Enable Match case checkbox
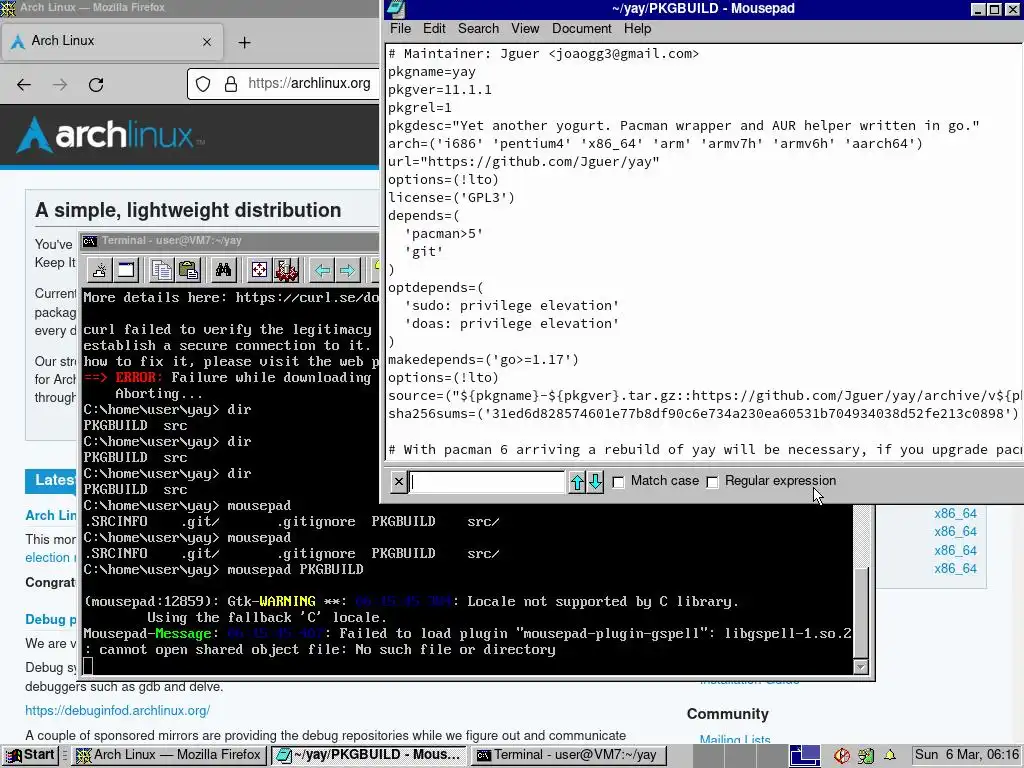Viewport: 1024px width, 768px height. click(x=618, y=482)
